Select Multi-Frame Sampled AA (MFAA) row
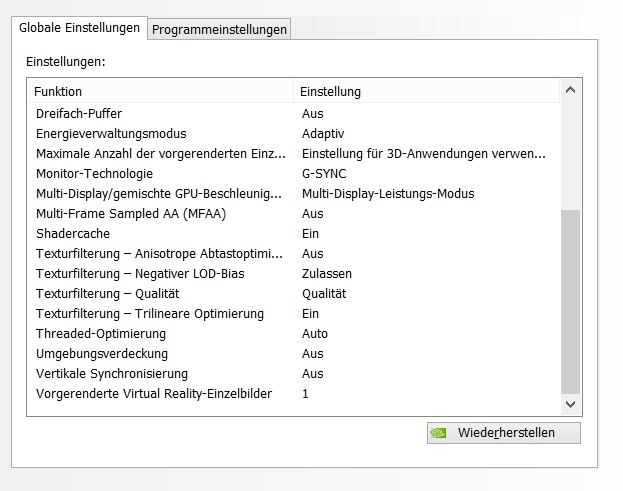The width and height of the screenshot is (623, 491). 294,214
